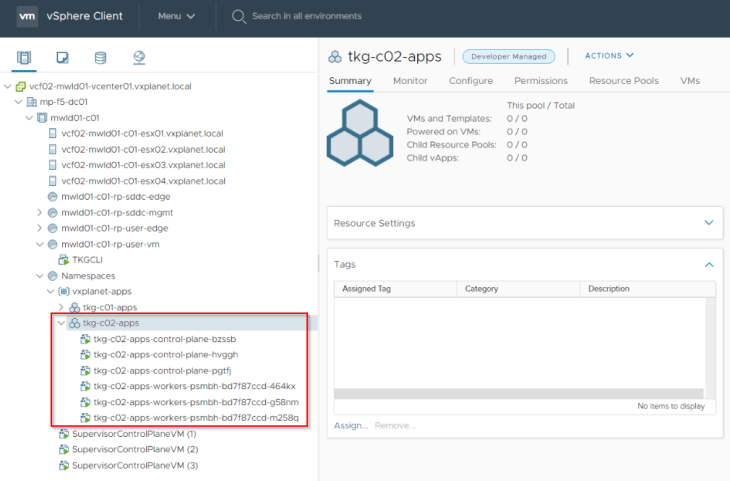This screenshot has width=730, height=481.
Task: Click the host icon for esx01
Action: (x=53, y=134)
